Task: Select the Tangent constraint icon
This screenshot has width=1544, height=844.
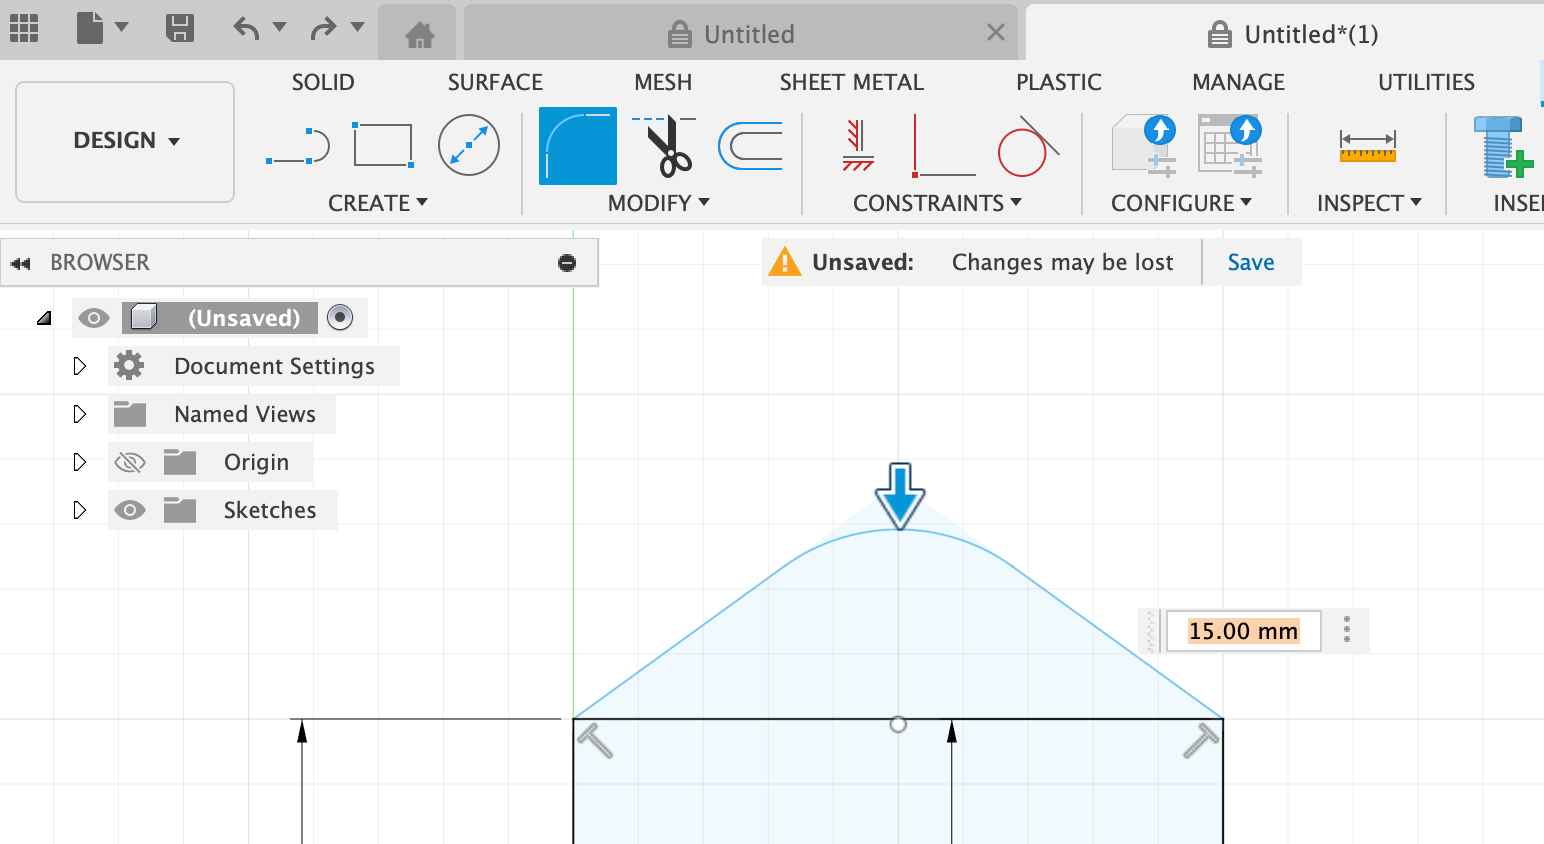Action: tap(1027, 146)
